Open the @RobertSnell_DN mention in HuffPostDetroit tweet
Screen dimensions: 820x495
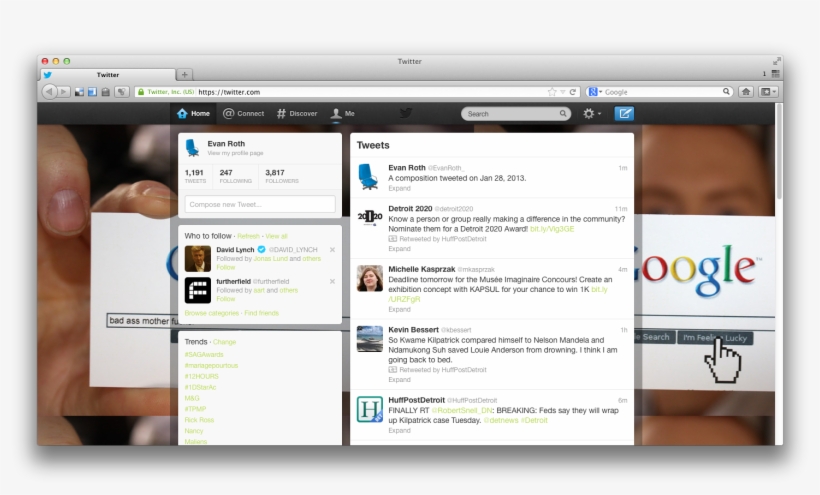click(462, 410)
